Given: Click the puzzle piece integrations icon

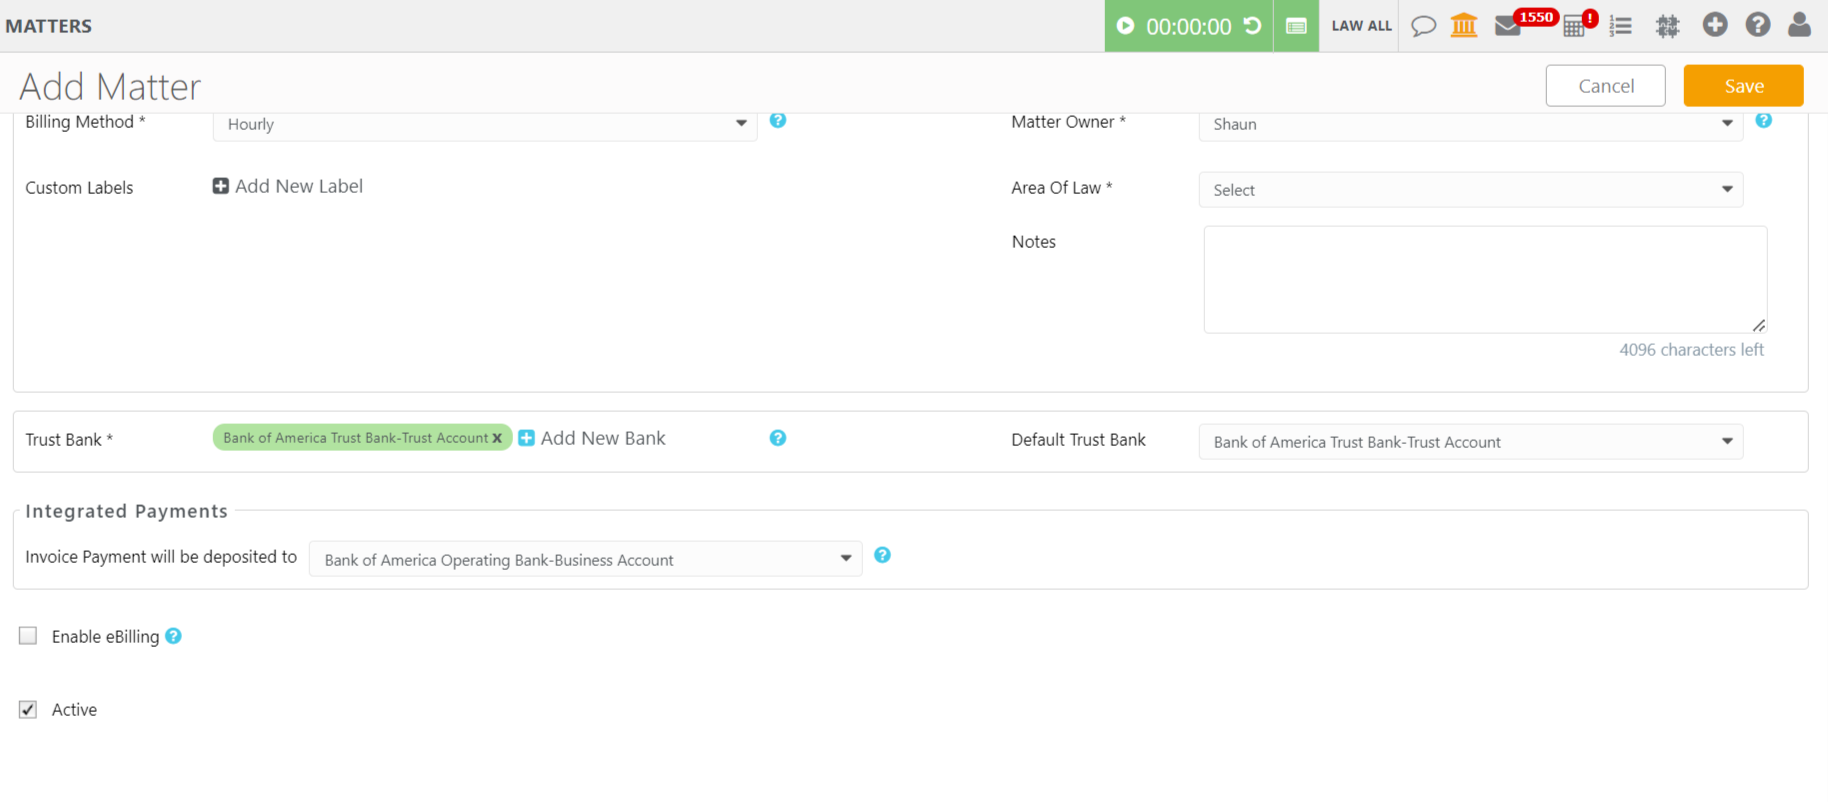Looking at the screenshot, I should [x=1667, y=26].
